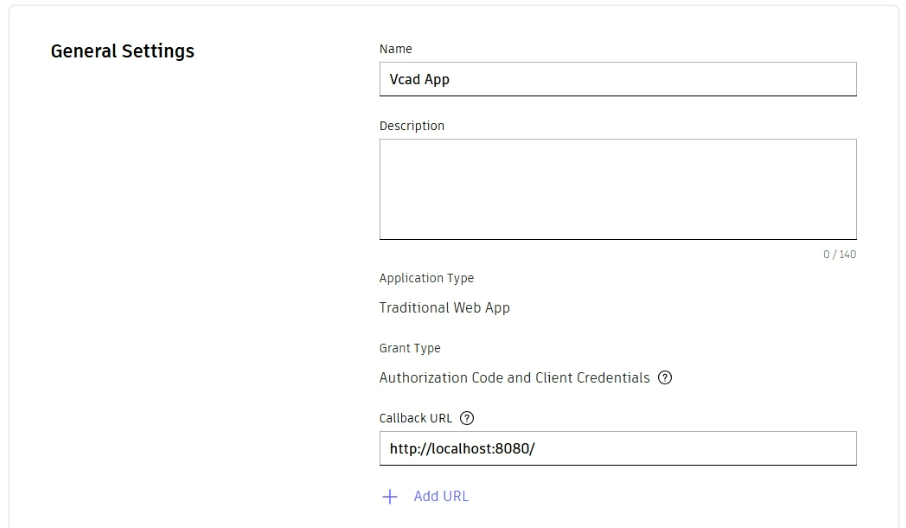Click the Application Type label
The width and height of the screenshot is (906, 528).
pyautogui.click(x=426, y=278)
